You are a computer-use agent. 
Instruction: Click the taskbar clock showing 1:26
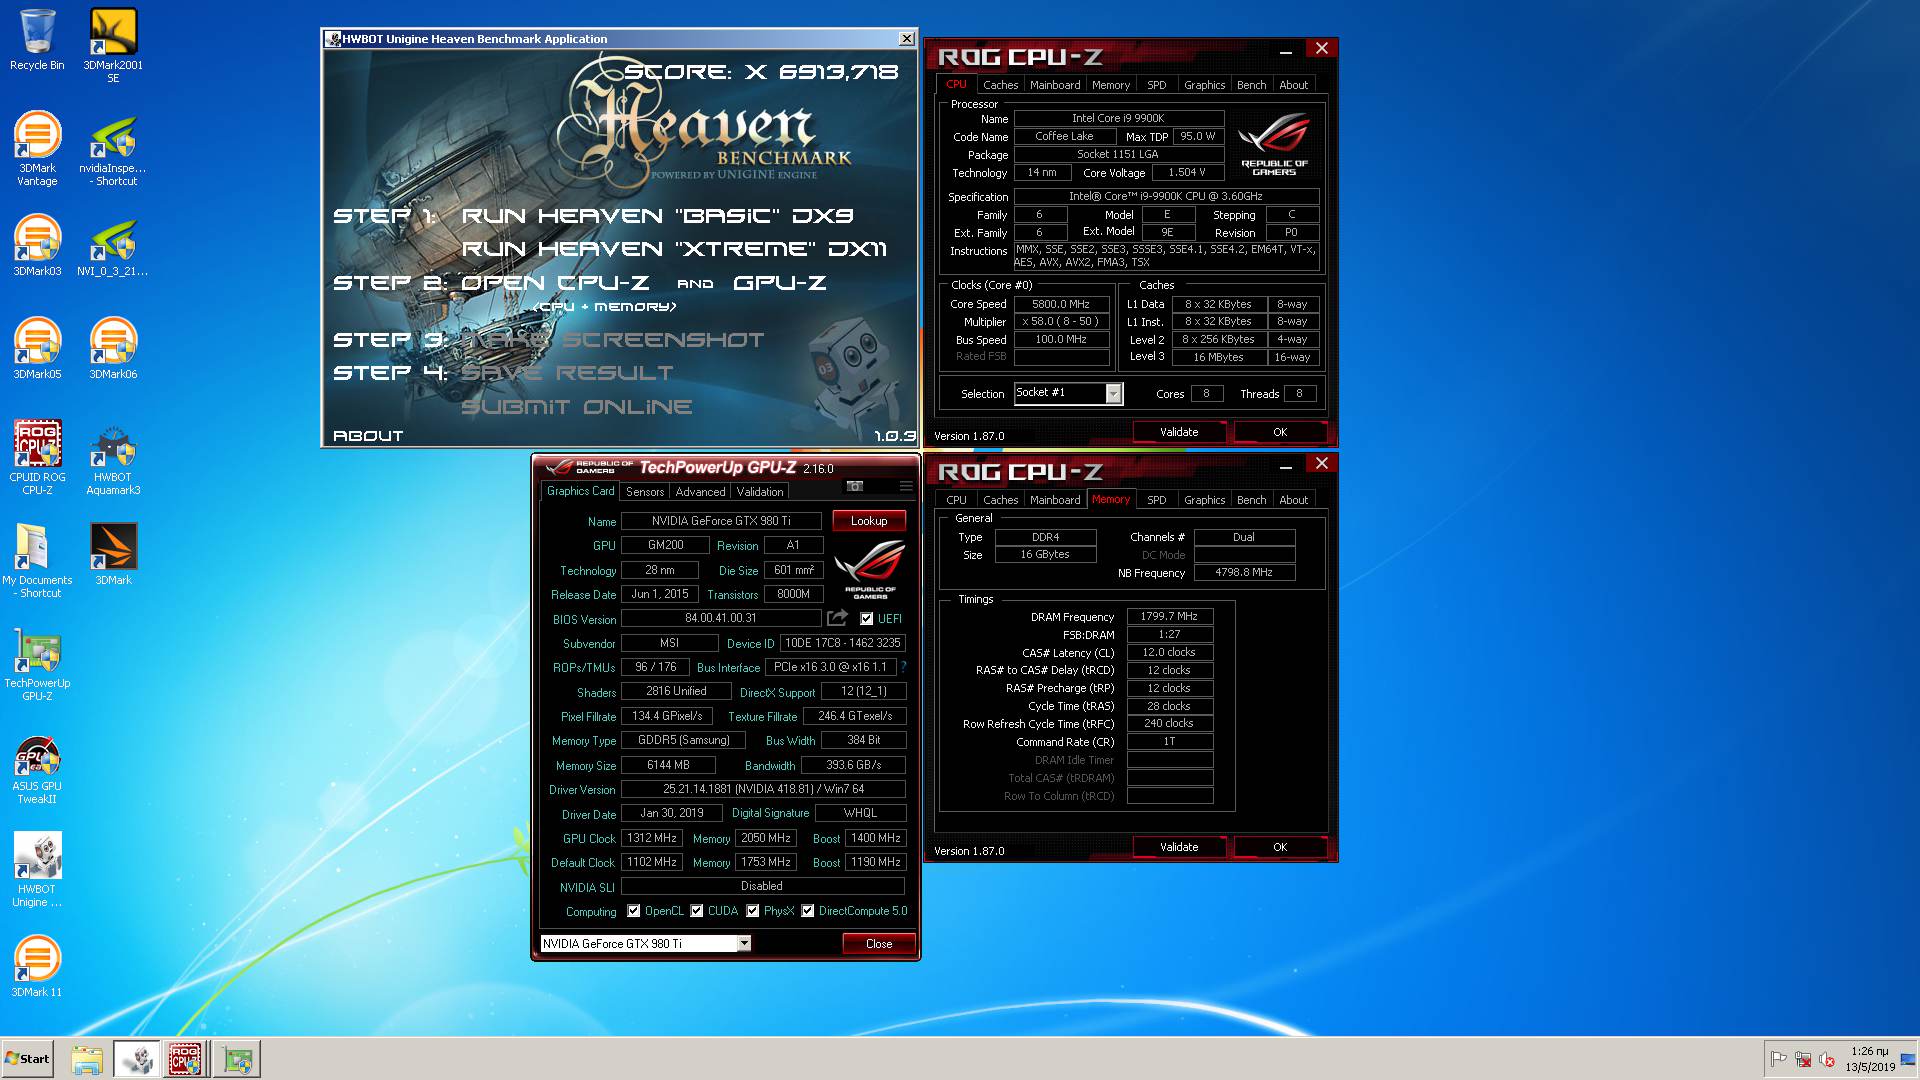pyautogui.click(x=1870, y=1059)
